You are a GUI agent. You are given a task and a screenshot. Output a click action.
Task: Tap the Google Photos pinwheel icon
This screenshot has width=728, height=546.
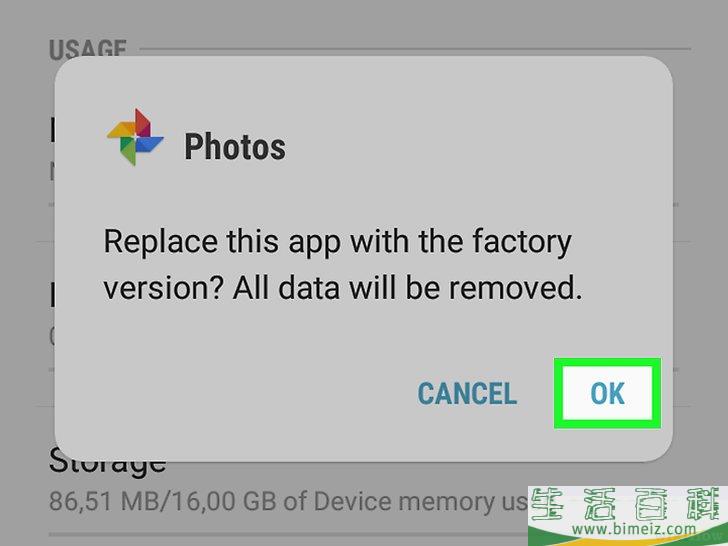(135, 136)
